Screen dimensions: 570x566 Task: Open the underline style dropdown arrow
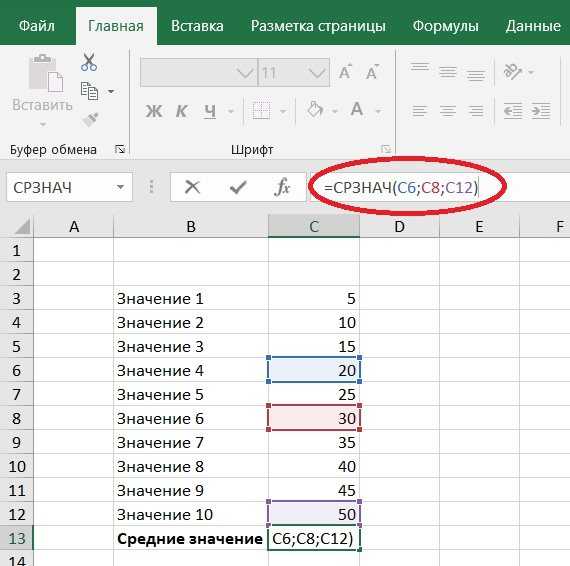(x=231, y=111)
